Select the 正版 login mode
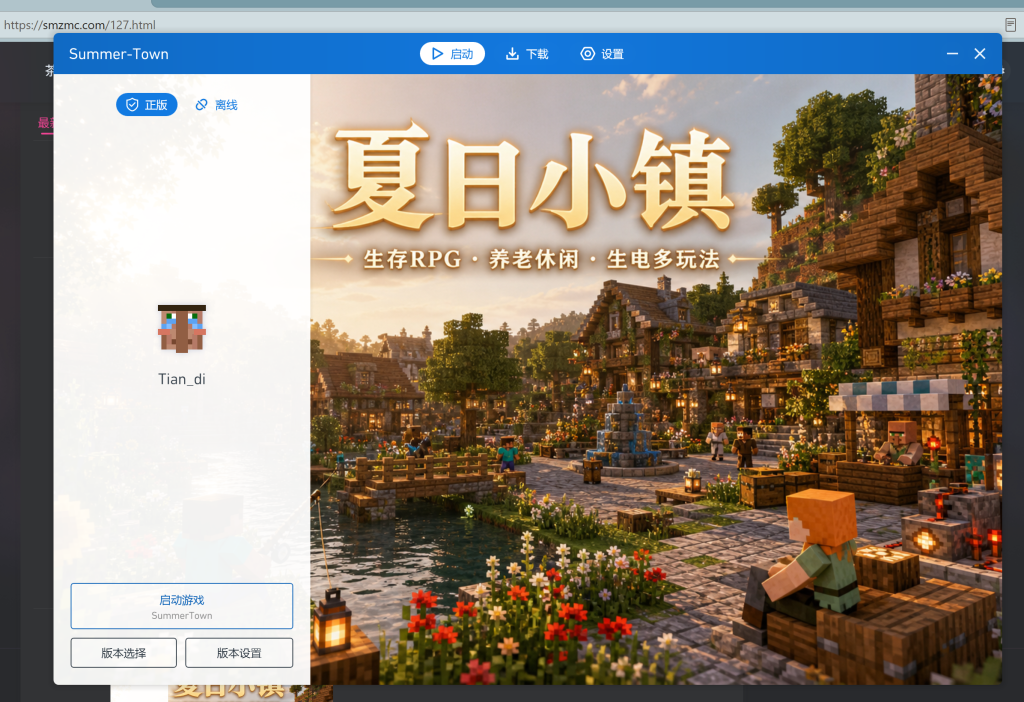 click(147, 104)
